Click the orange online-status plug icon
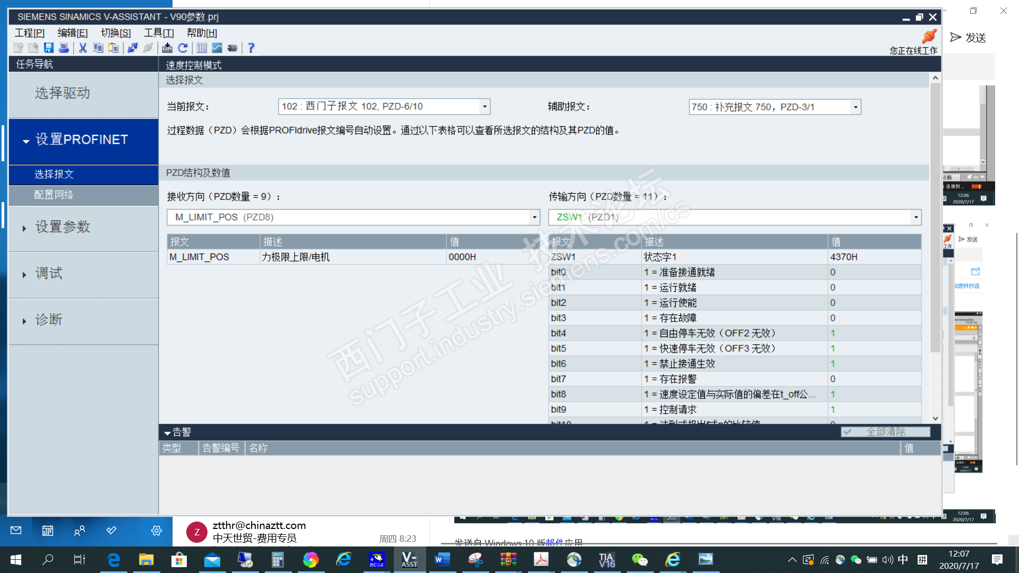The width and height of the screenshot is (1019, 574). click(x=929, y=36)
